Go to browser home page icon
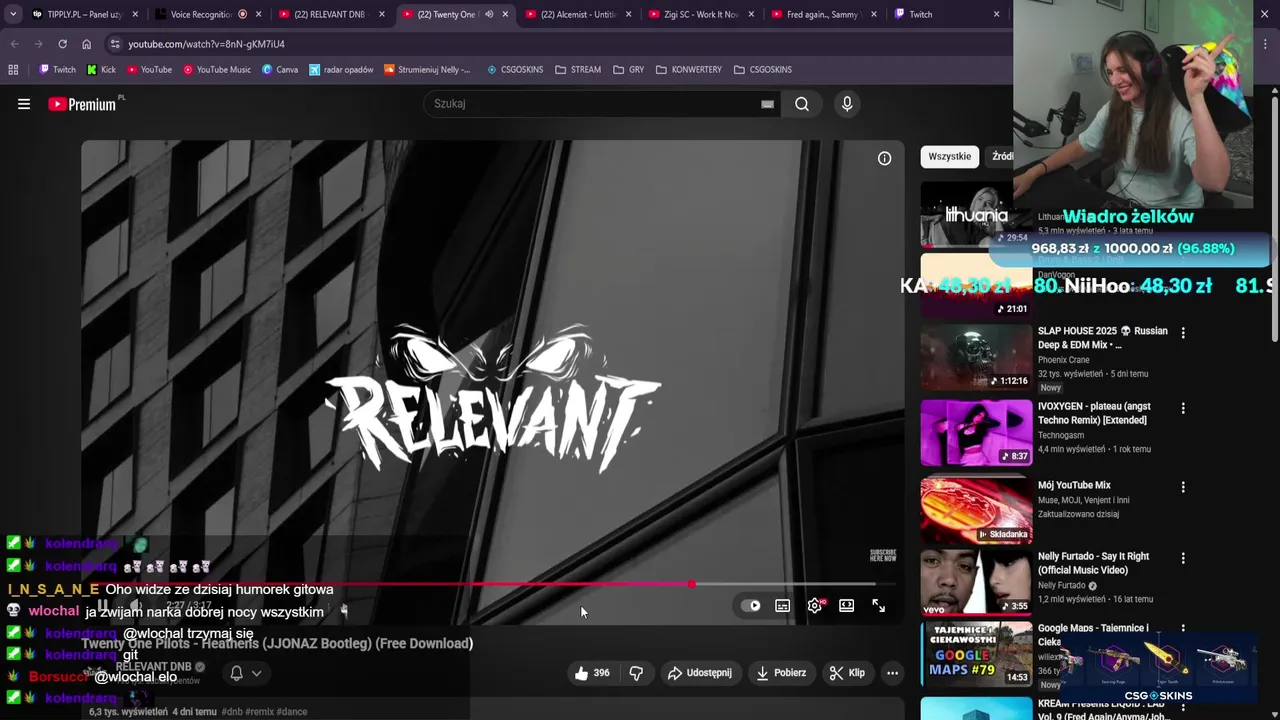The width and height of the screenshot is (1280, 720). click(86, 44)
